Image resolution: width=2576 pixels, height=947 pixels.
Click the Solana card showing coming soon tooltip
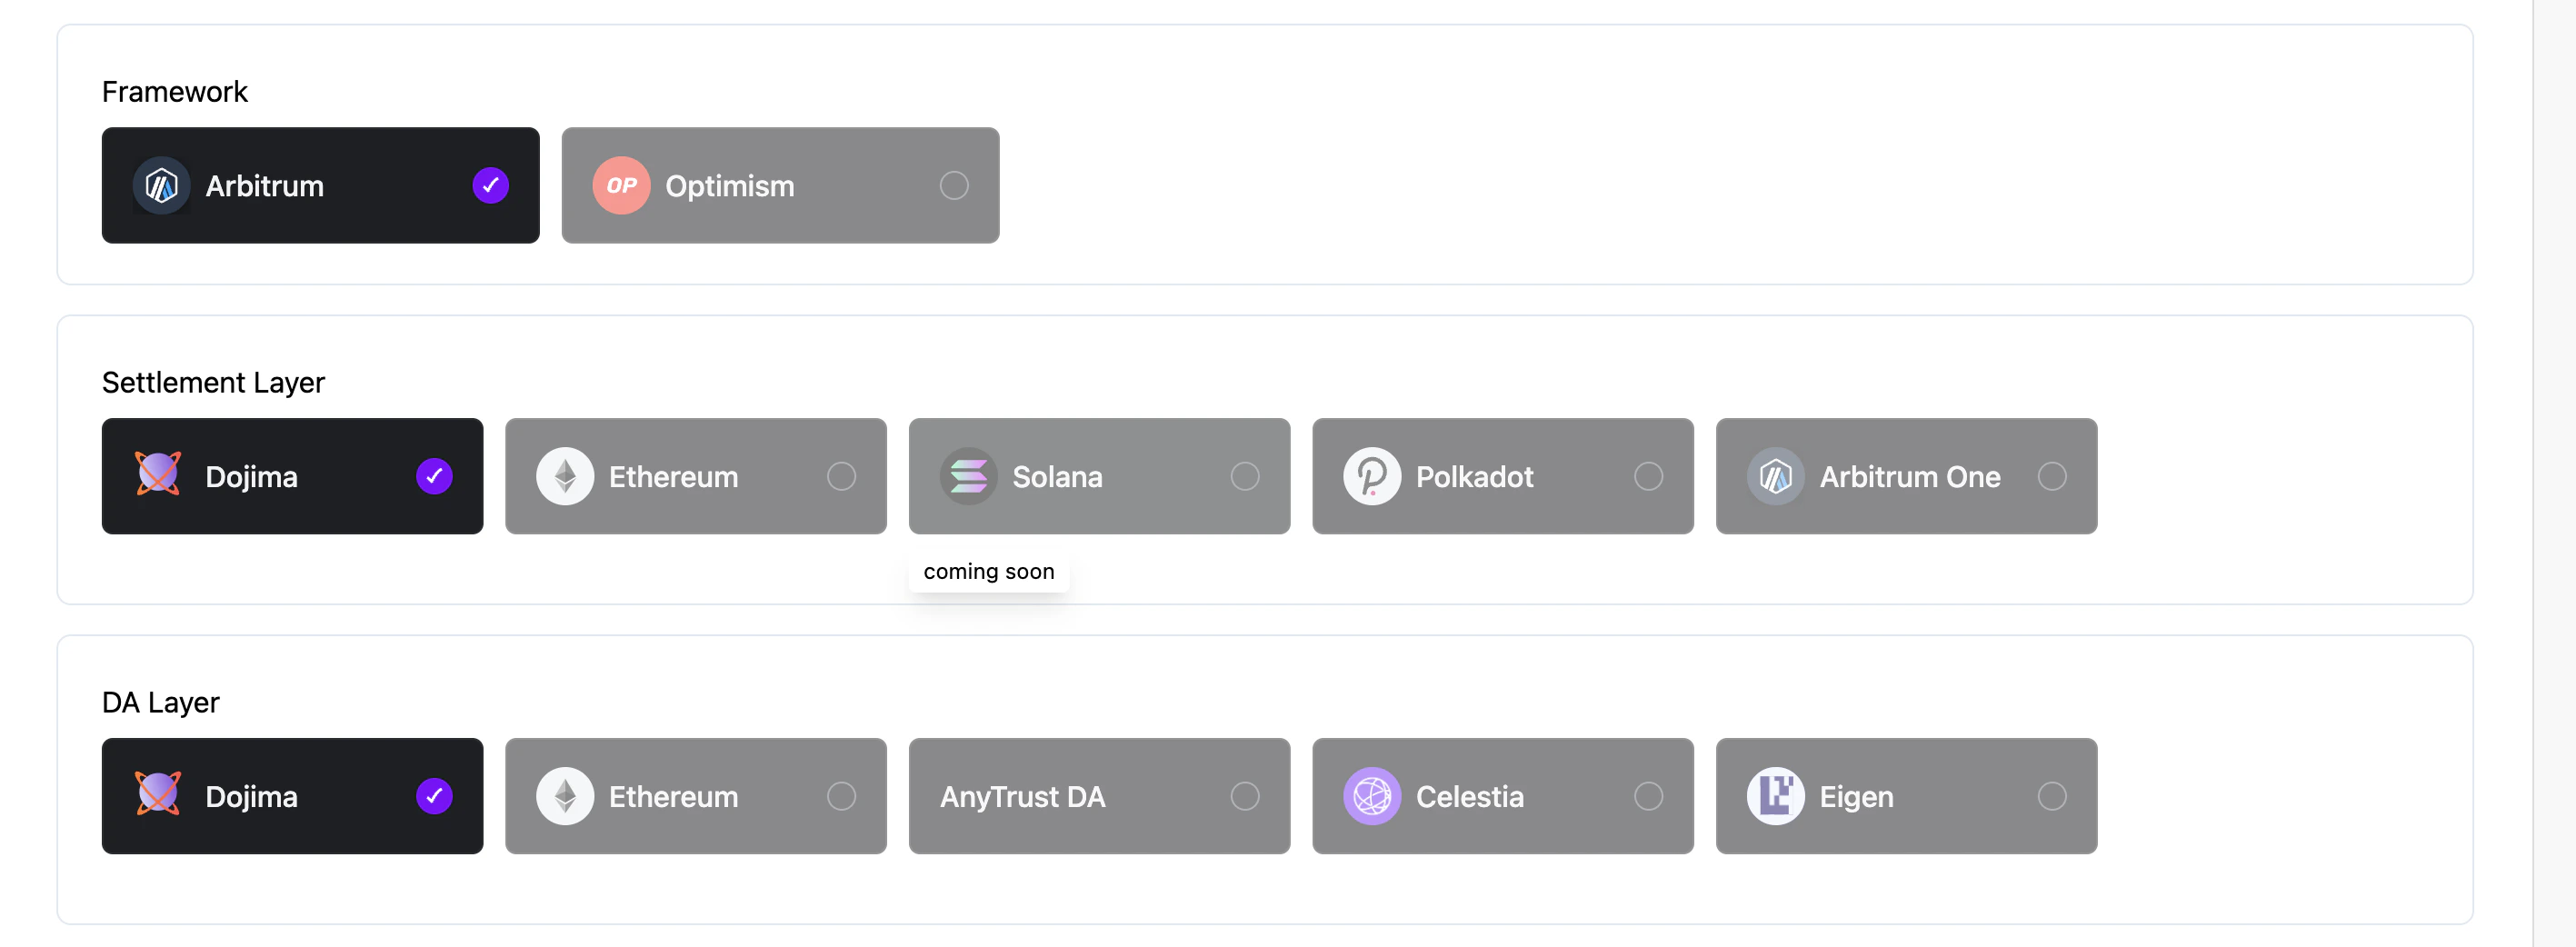pyautogui.click(x=1098, y=476)
